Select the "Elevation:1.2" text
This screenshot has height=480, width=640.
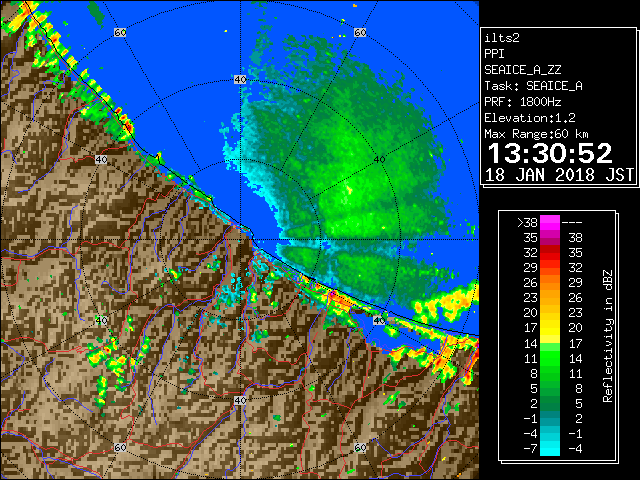pyautogui.click(x=530, y=118)
